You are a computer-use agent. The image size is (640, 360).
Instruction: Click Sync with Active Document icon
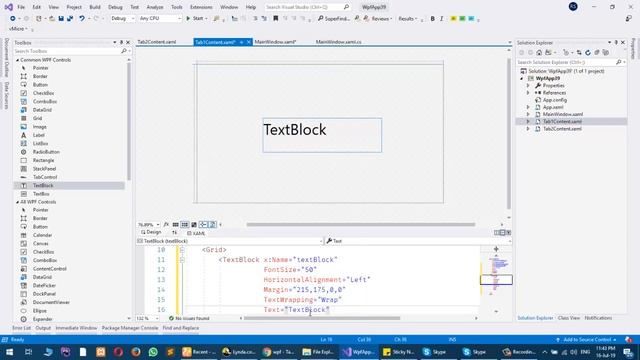point(579,53)
